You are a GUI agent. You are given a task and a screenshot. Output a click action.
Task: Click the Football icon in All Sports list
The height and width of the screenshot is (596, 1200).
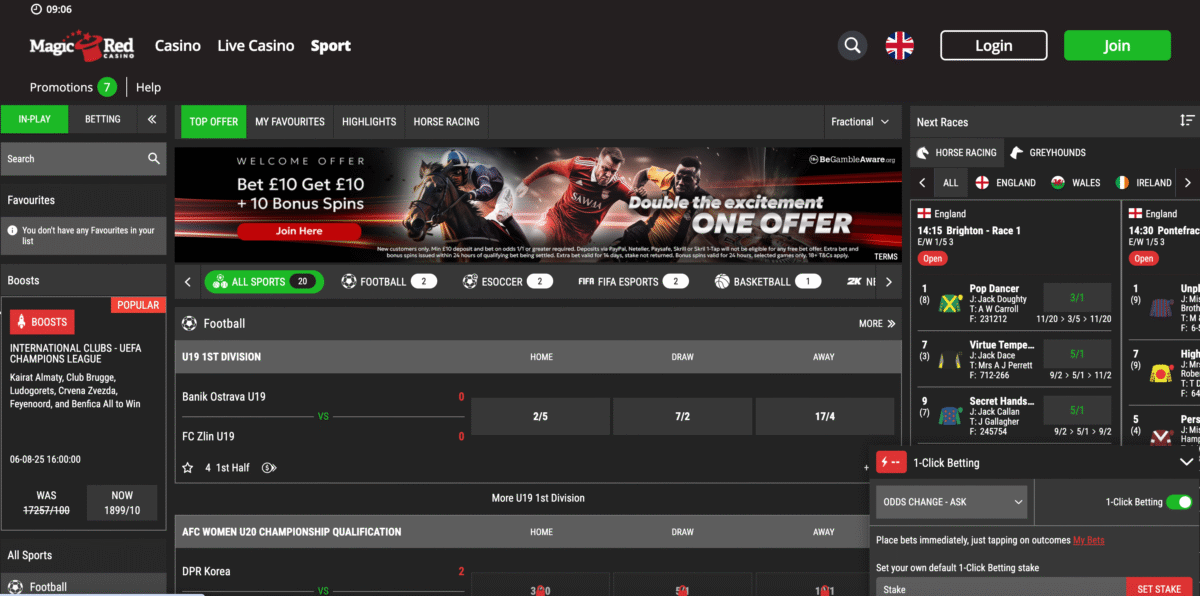click(15, 587)
